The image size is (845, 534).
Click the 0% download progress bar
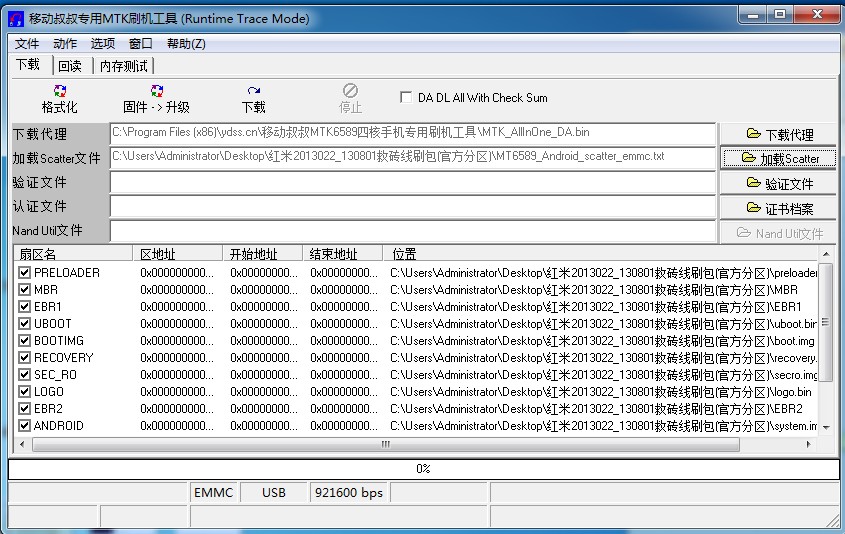point(423,469)
